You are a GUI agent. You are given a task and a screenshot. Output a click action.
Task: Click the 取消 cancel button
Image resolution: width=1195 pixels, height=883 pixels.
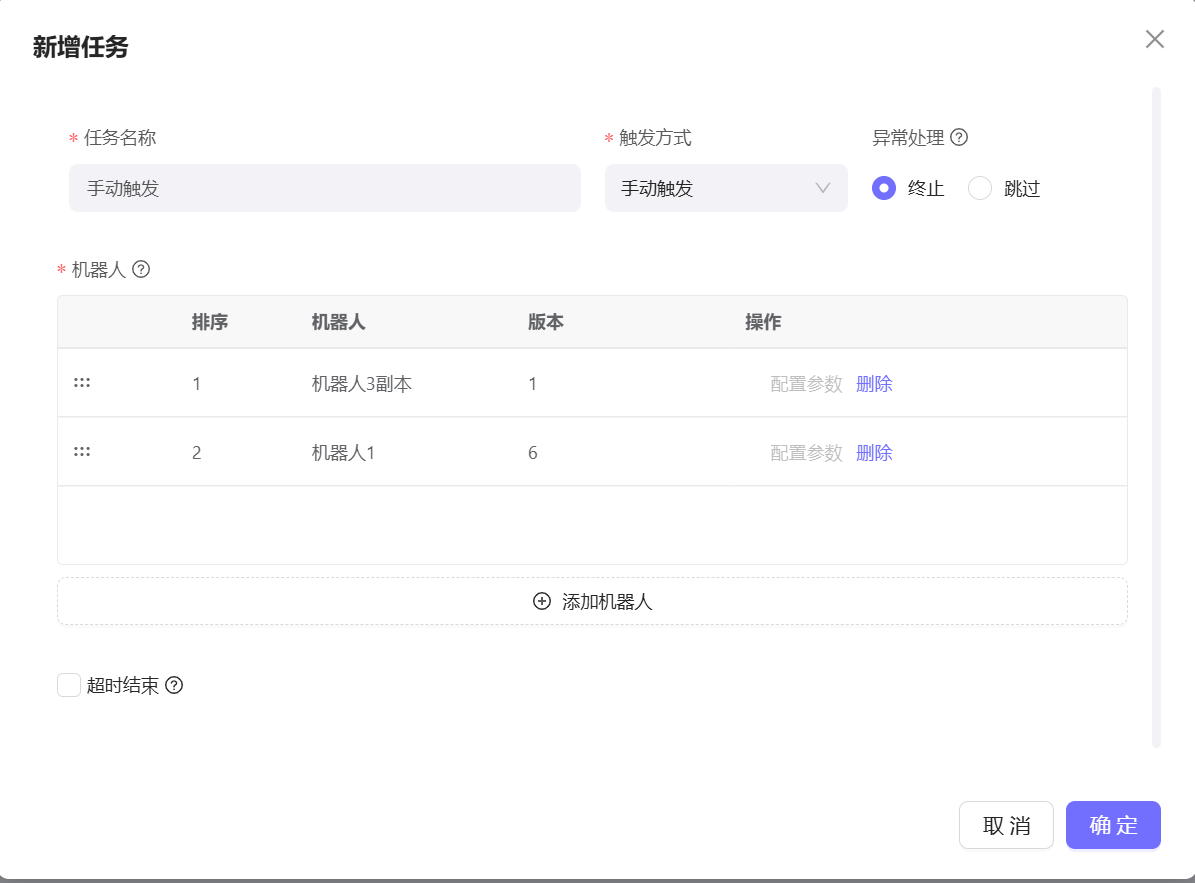[1006, 825]
